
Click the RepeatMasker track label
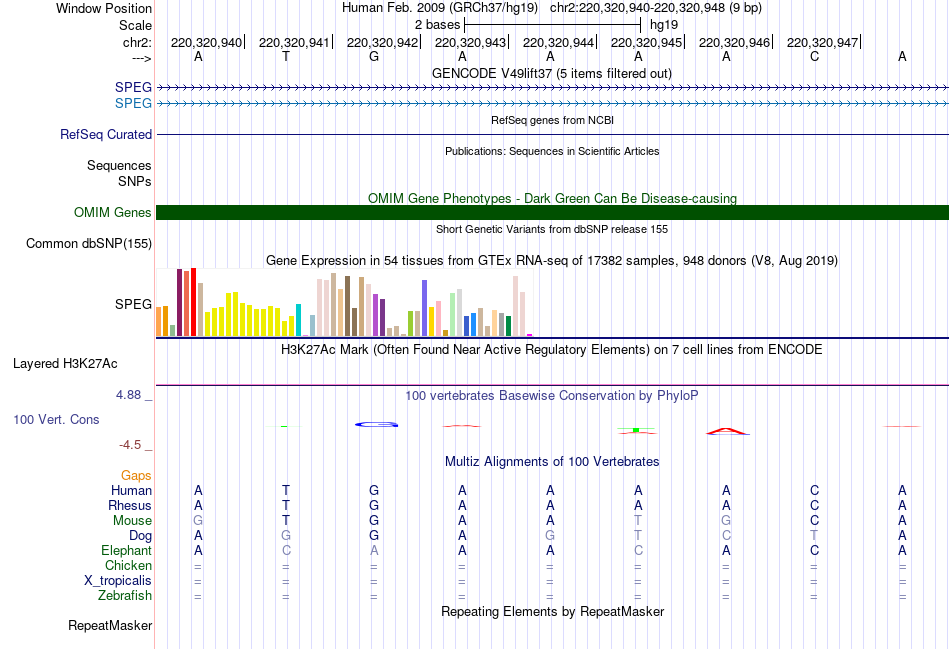click(x=110, y=625)
